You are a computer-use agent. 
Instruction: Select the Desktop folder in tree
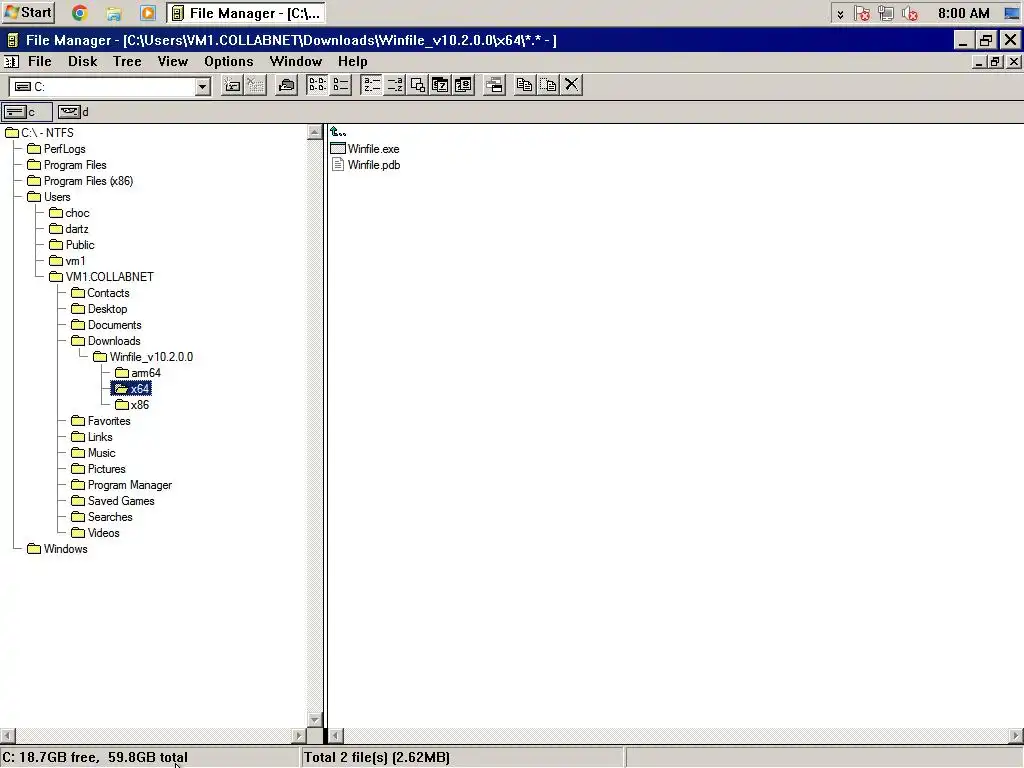[99, 309]
